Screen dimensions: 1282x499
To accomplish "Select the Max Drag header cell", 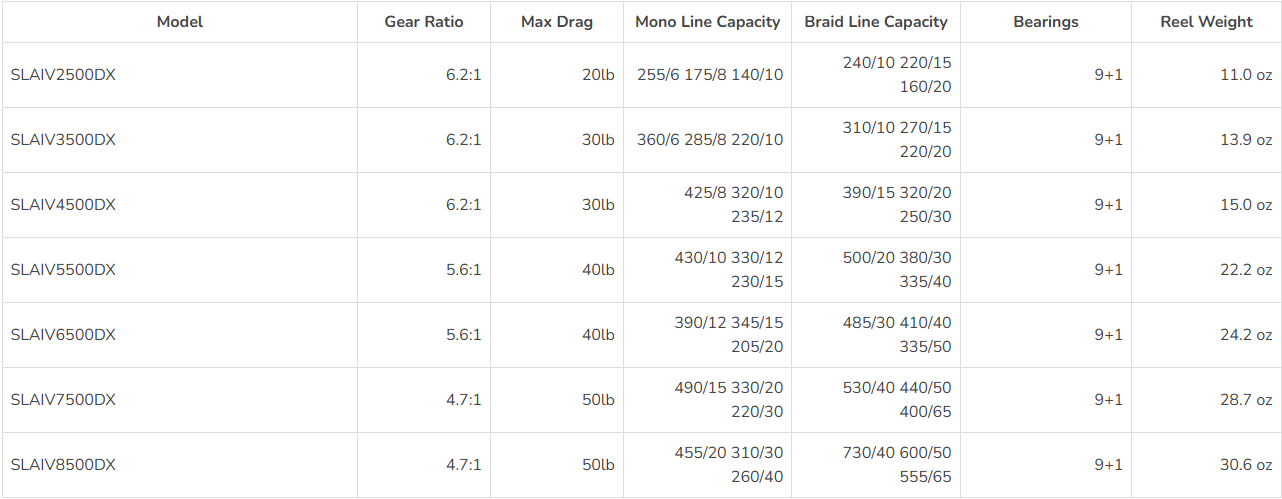I will pyautogui.click(x=557, y=22).
